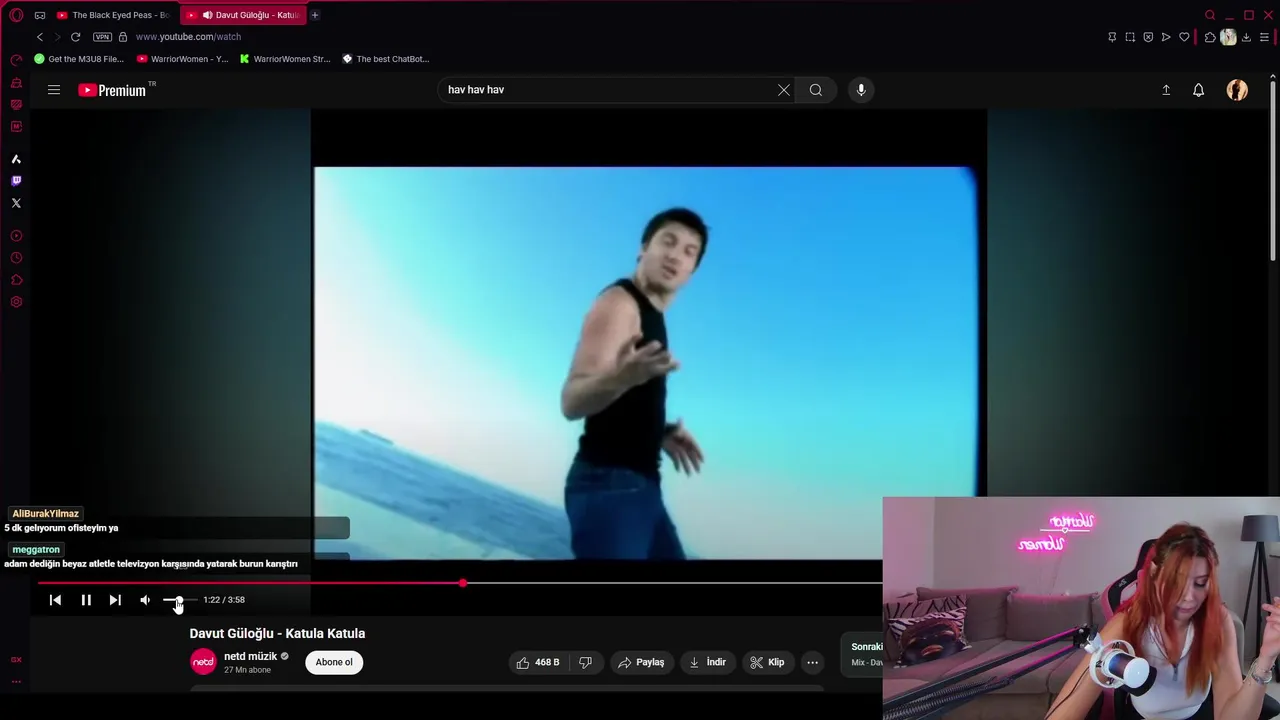Bookmark page with heart icon
Screen dimensions: 1280x720
click(1184, 37)
